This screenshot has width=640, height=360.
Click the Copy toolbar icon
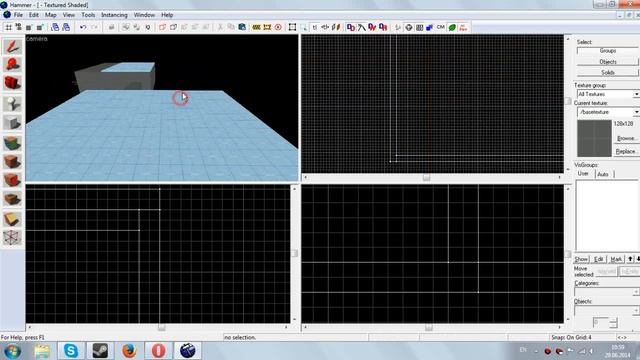[x=231, y=27]
